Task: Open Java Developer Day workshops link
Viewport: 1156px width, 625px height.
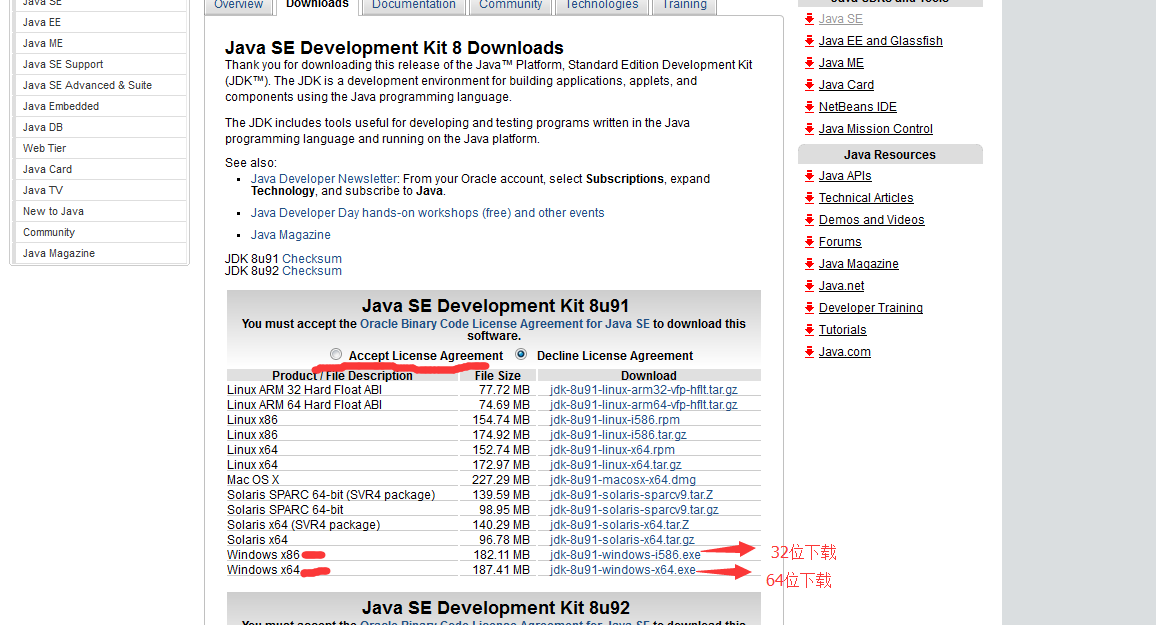Action: 428,213
